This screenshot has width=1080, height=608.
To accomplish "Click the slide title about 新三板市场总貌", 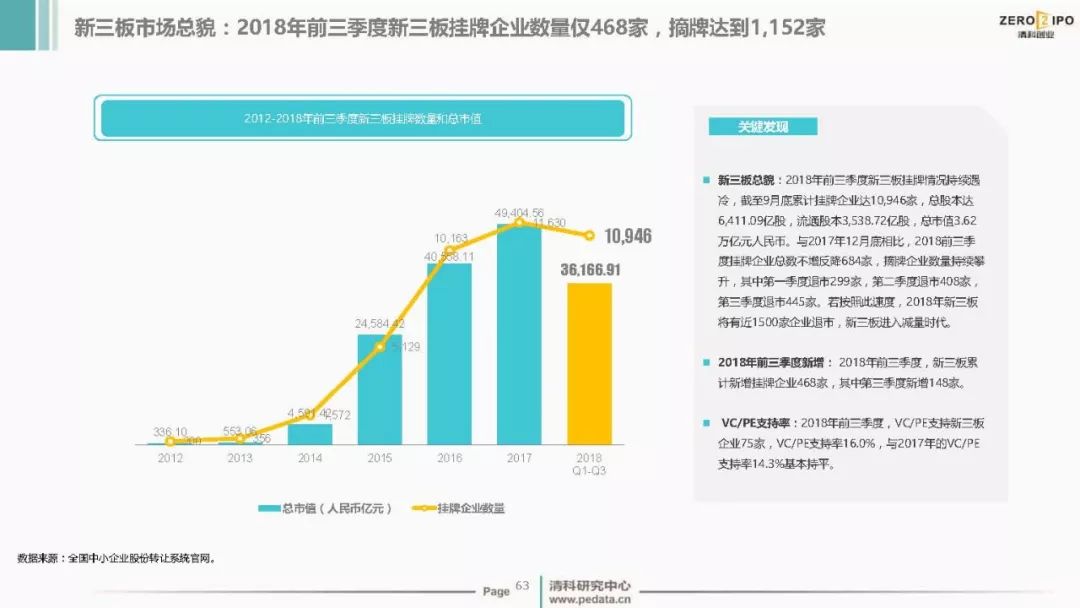I will point(450,27).
